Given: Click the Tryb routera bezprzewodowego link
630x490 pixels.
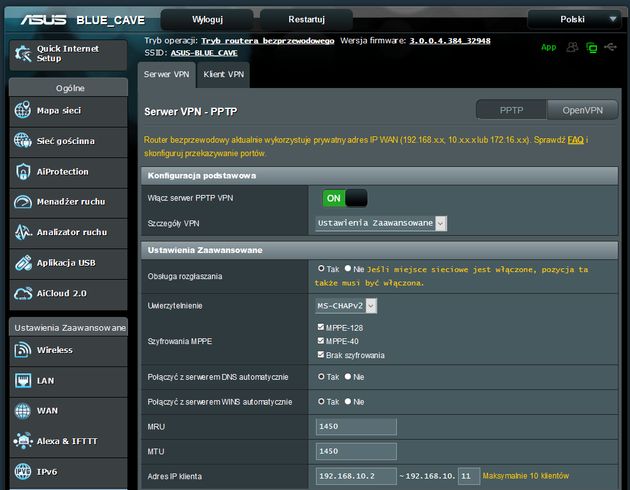Looking at the screenshot, I should tap(268, 41).
